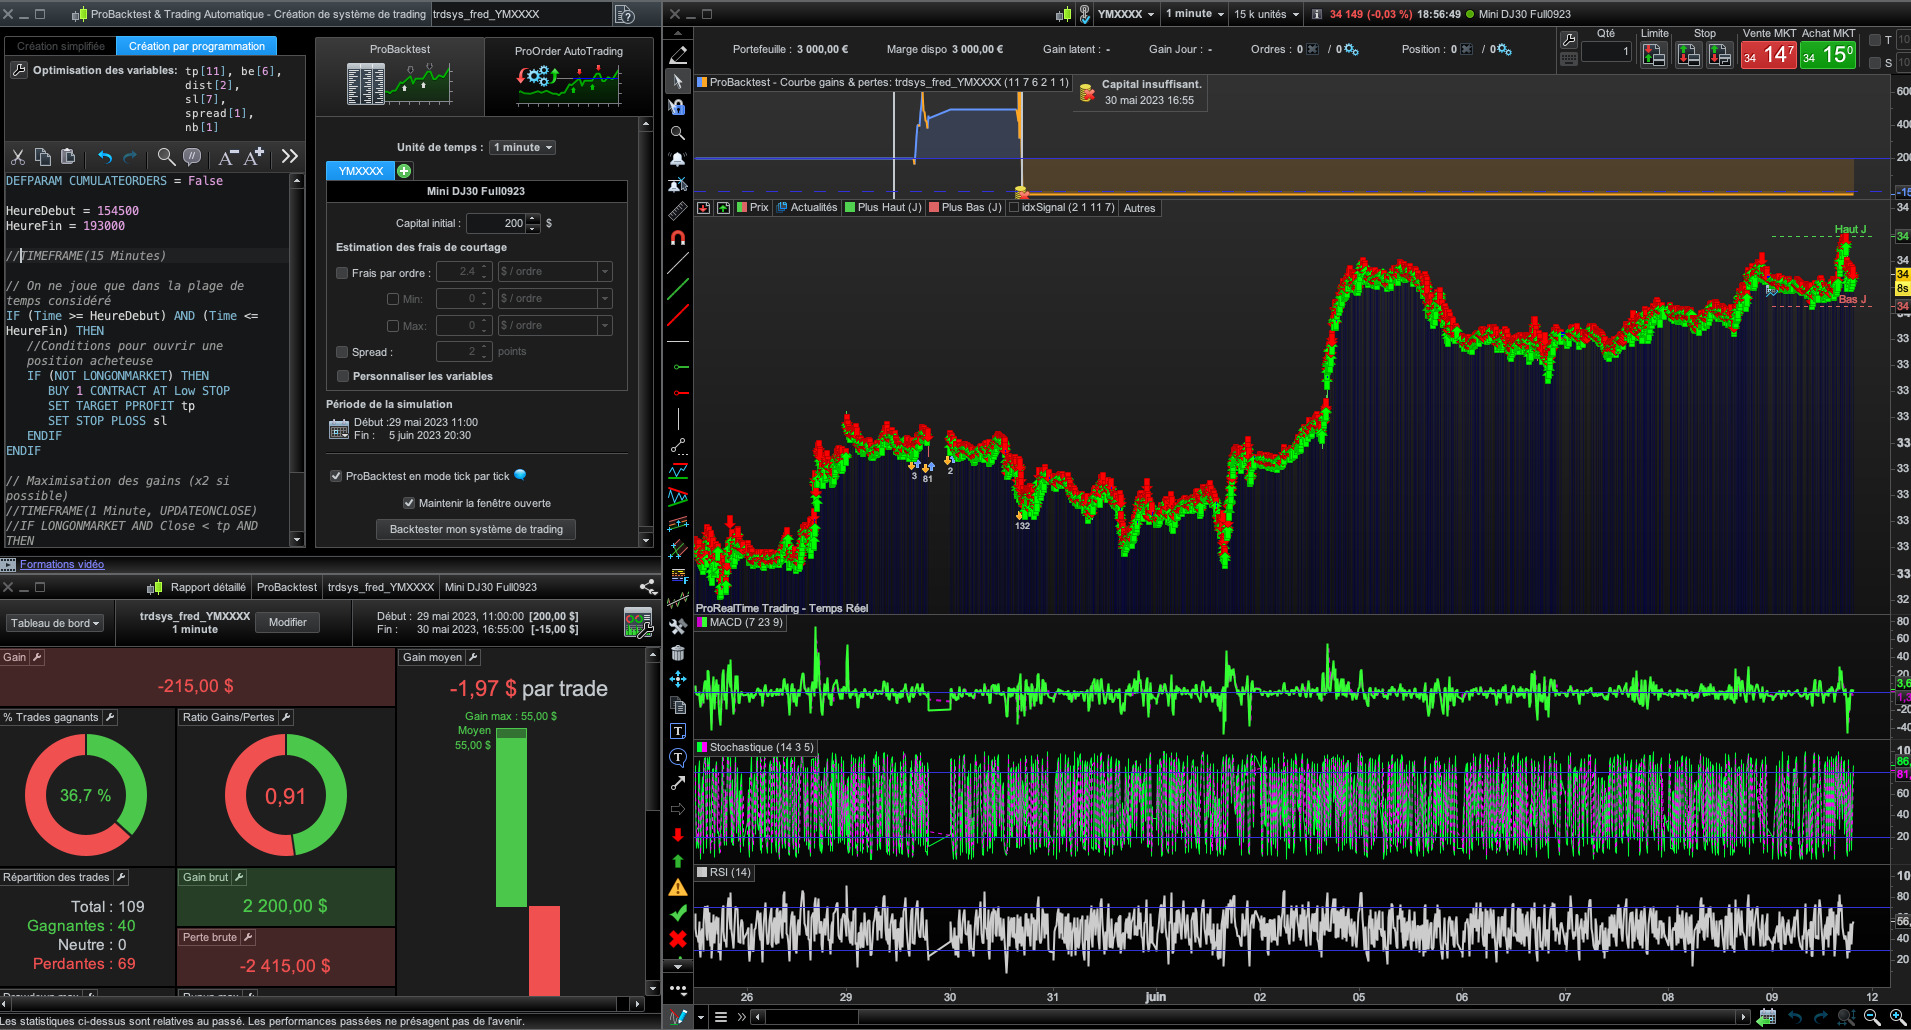The image size is (1911, 1030).
Task: Click the alert bell icon in chart toolbar
Action: point(678,159)
